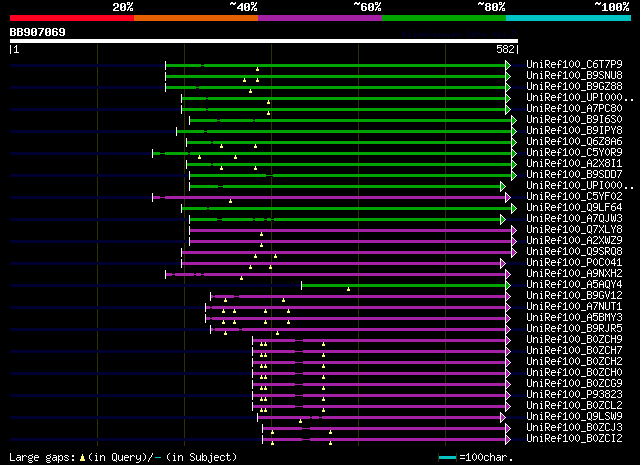This screenshot has height=465, width=640.
Task: Select the UniRef100_B9SDD7 label
Action: pos(574,174)
